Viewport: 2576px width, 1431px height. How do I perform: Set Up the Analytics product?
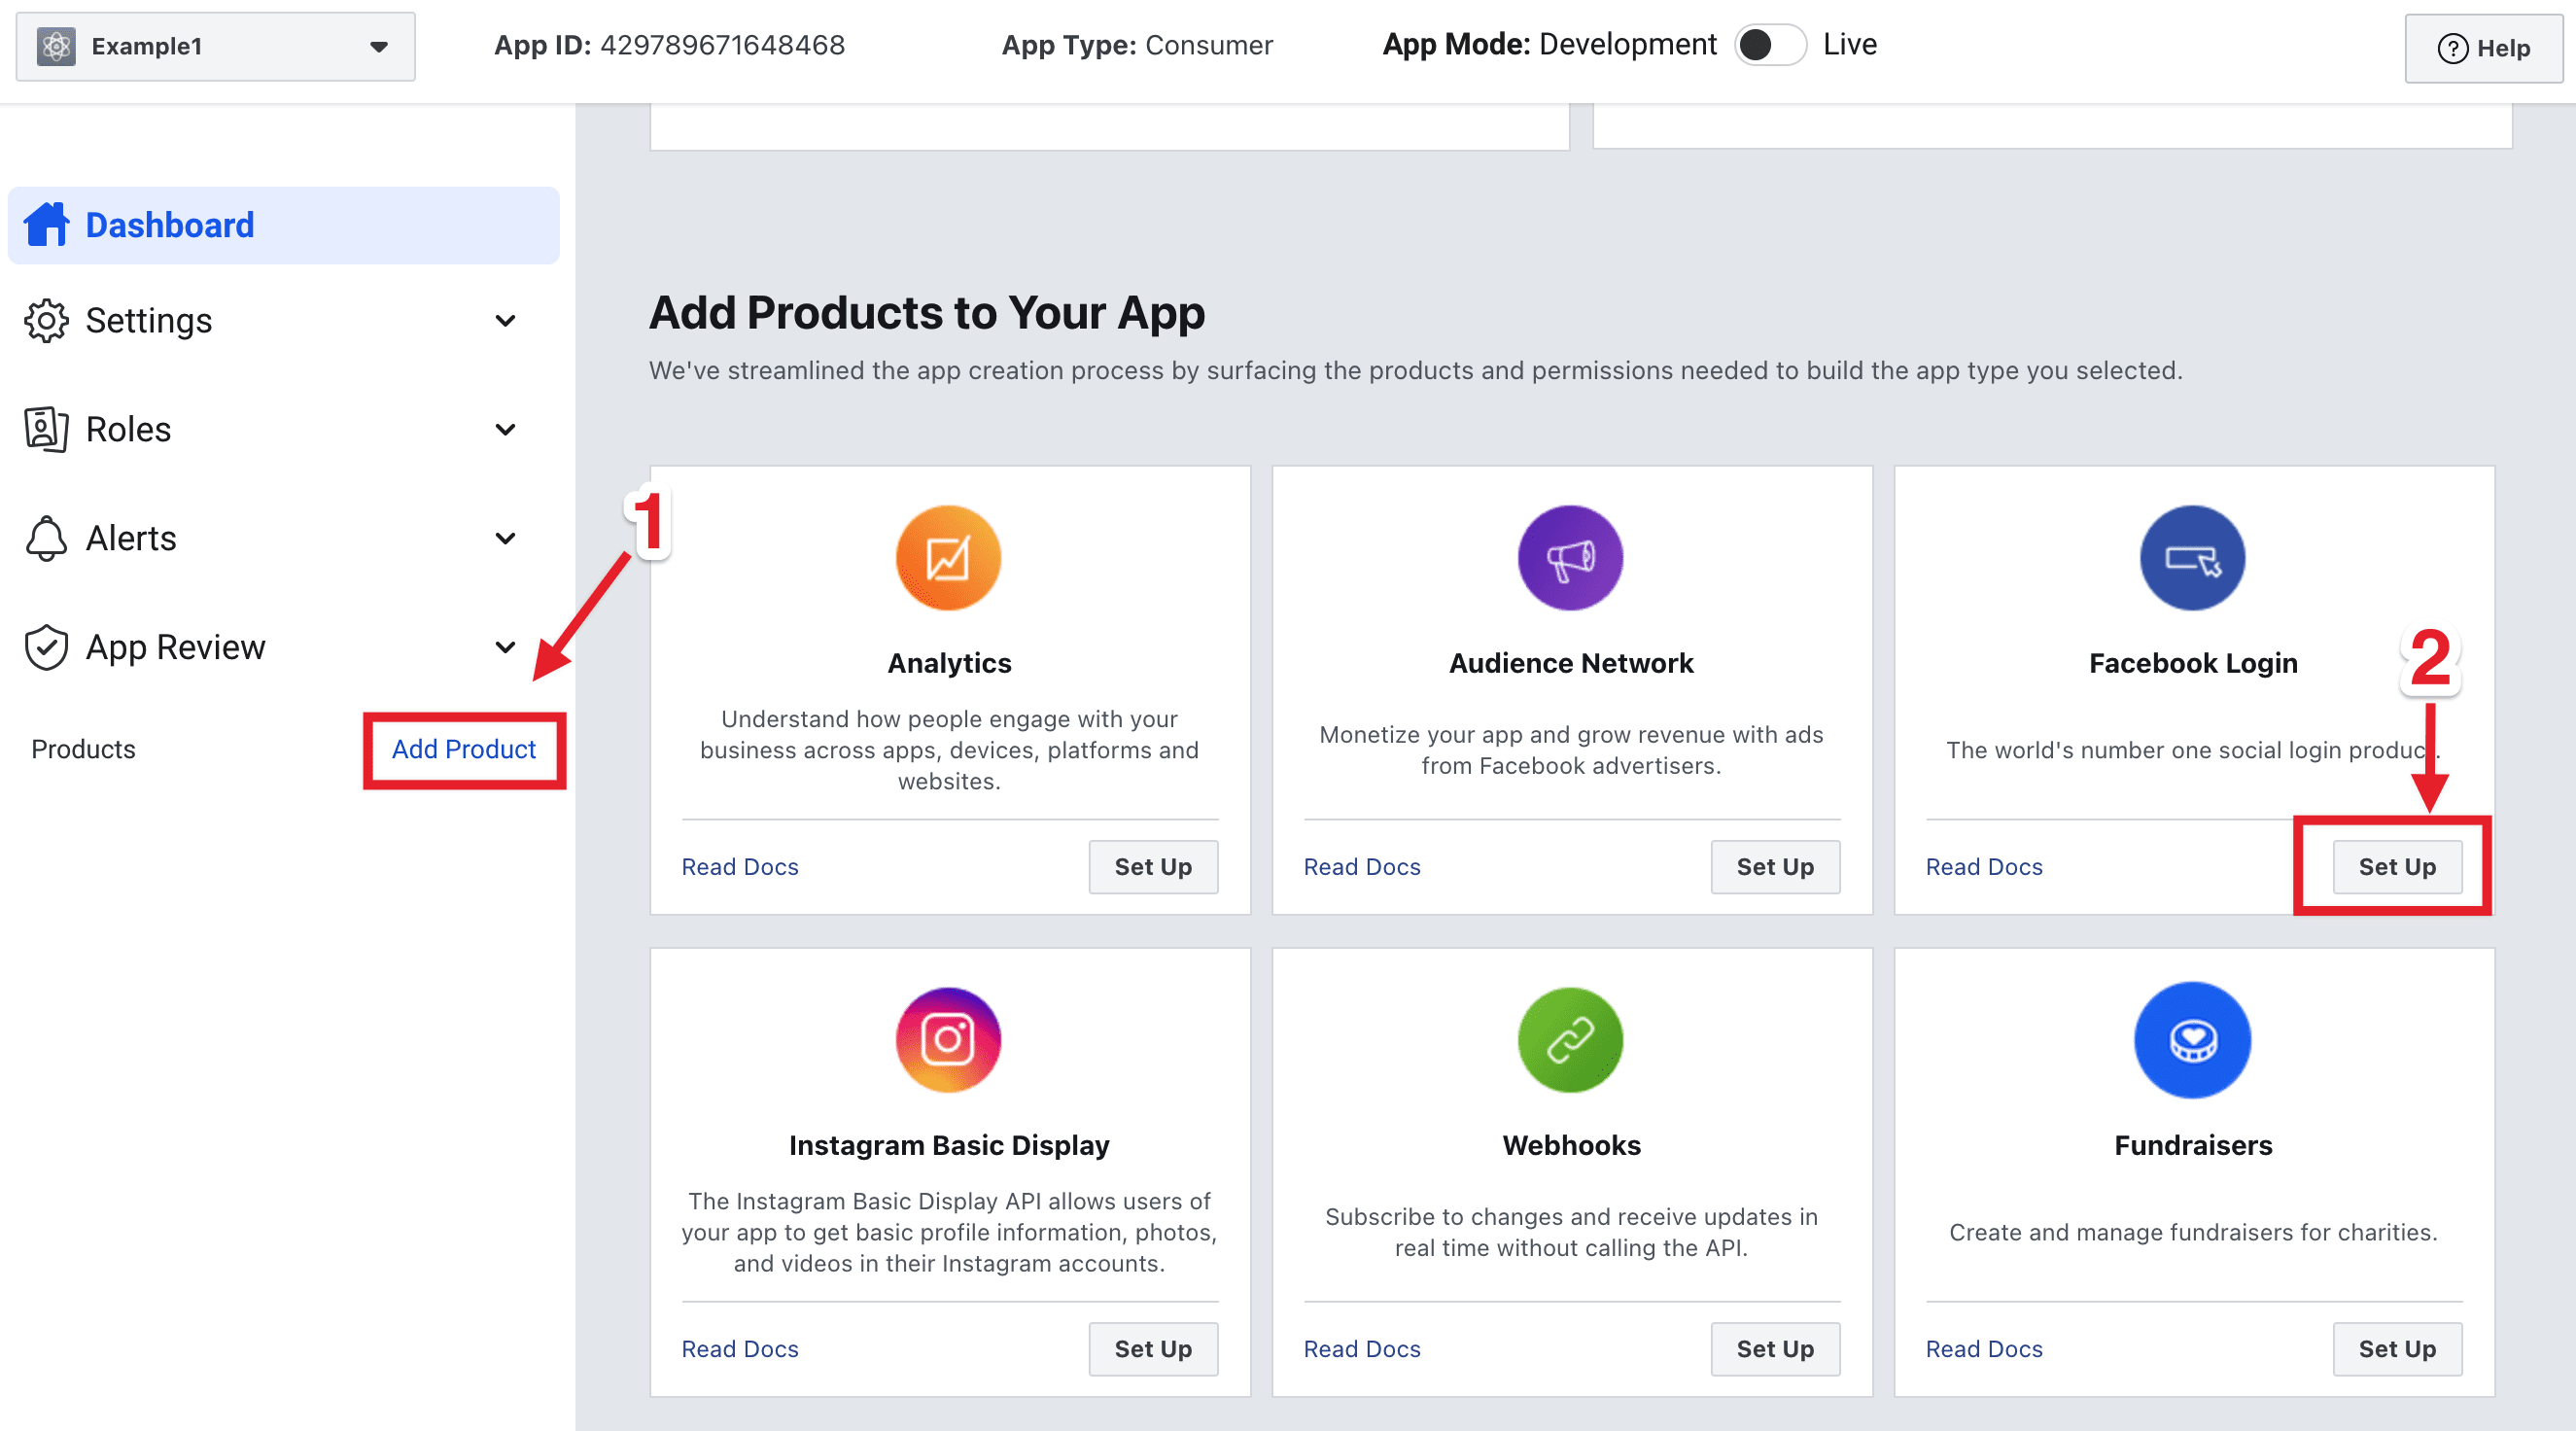pos(1153,867)
